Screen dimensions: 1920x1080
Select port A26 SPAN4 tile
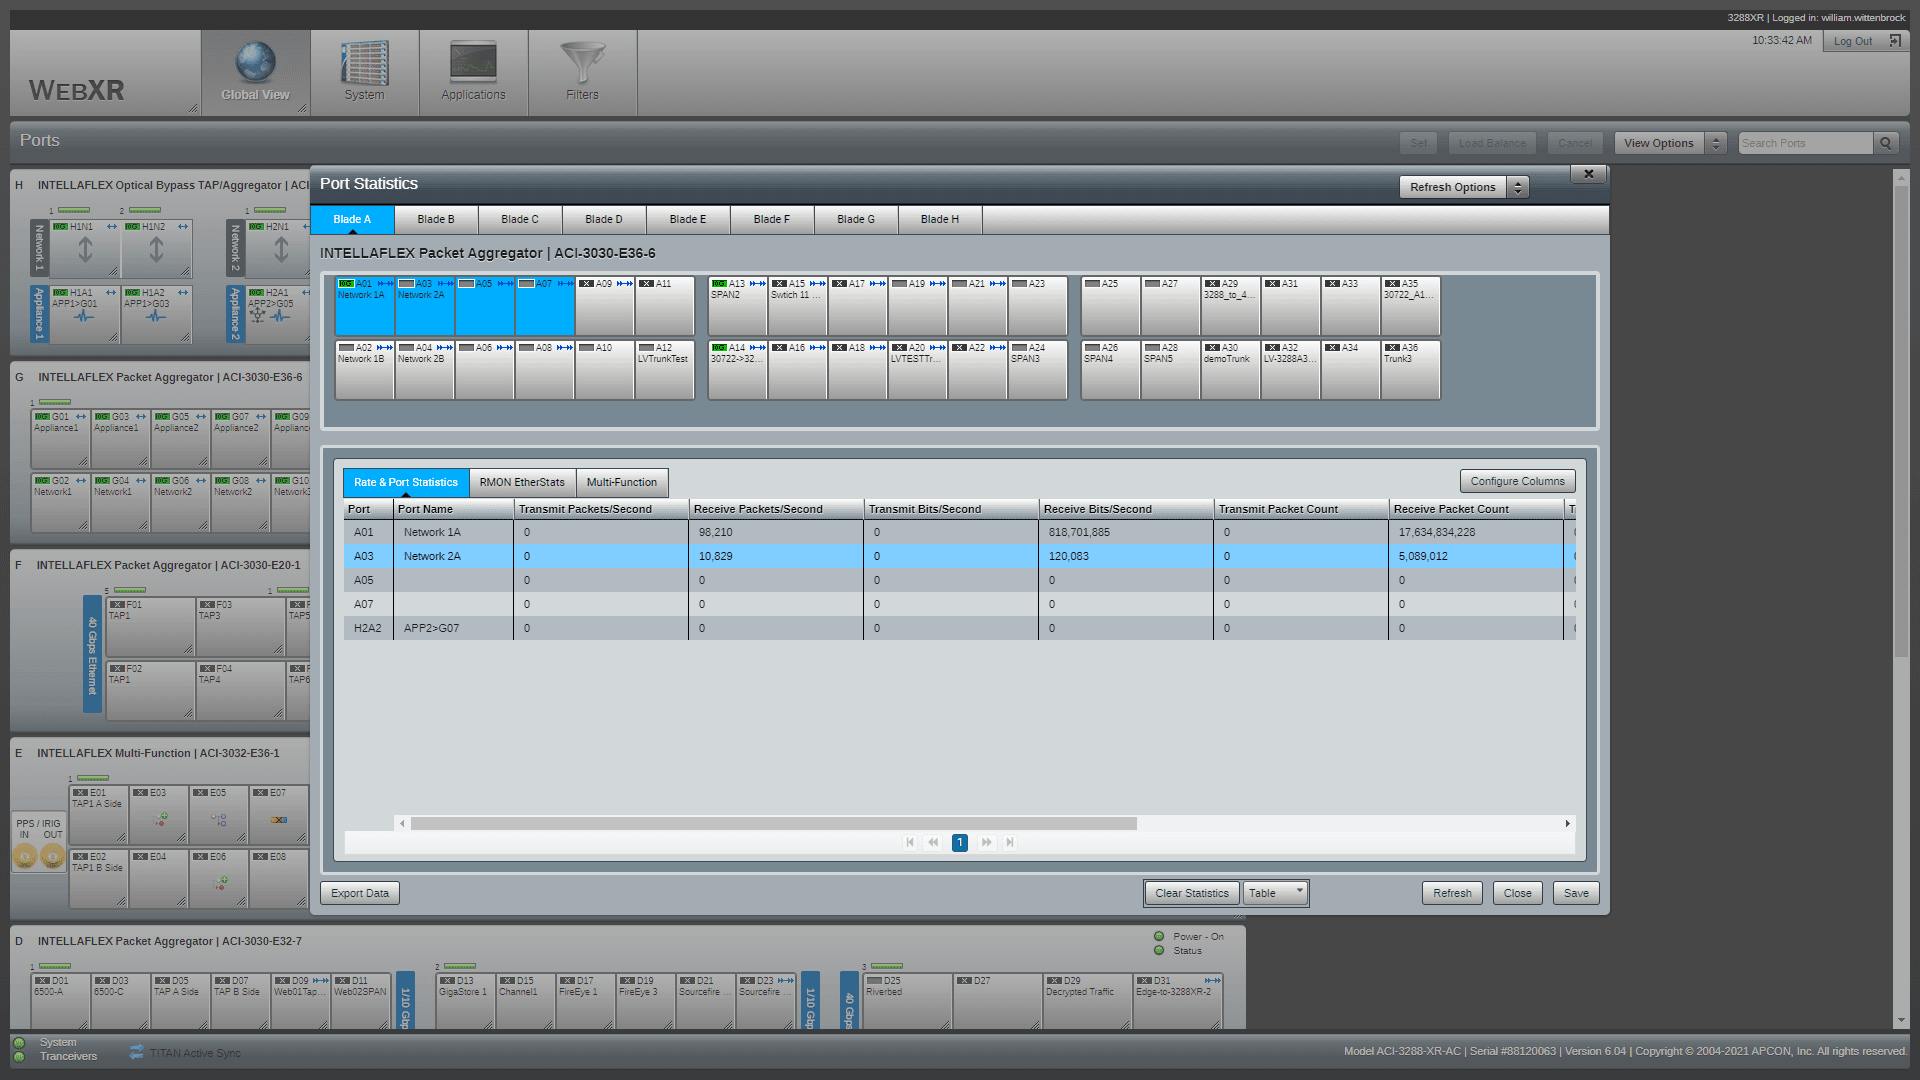pyautogui.click(x=1111, y=370)
